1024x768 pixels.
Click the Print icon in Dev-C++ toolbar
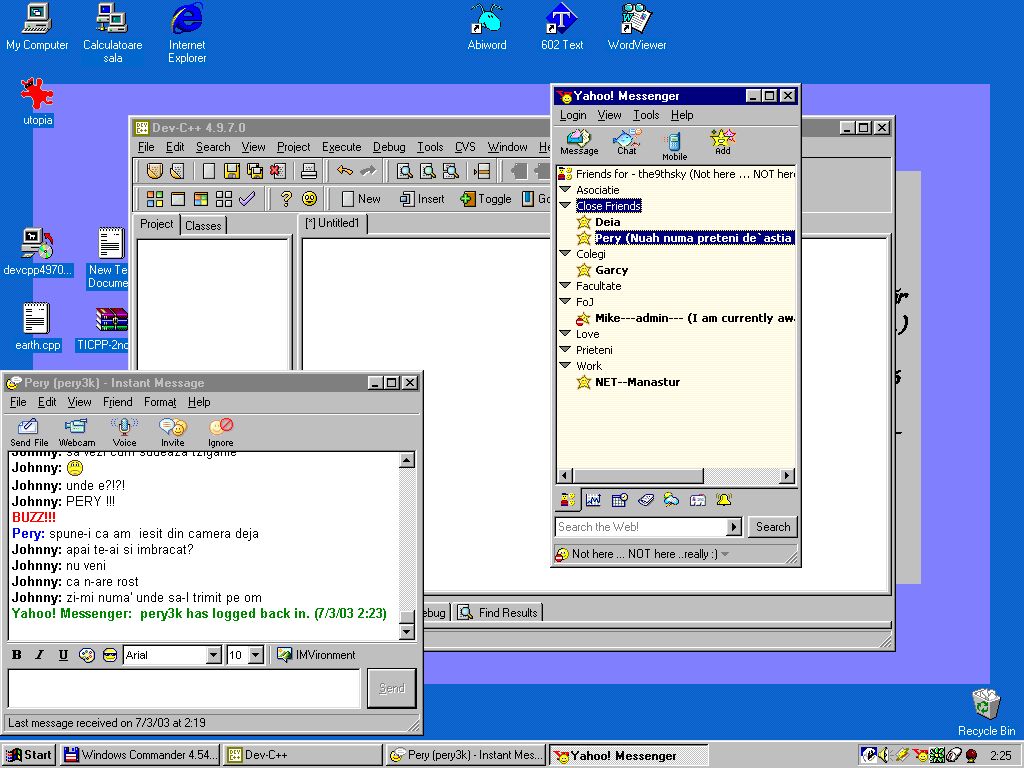pyautogui.click(x=309, y=171)
